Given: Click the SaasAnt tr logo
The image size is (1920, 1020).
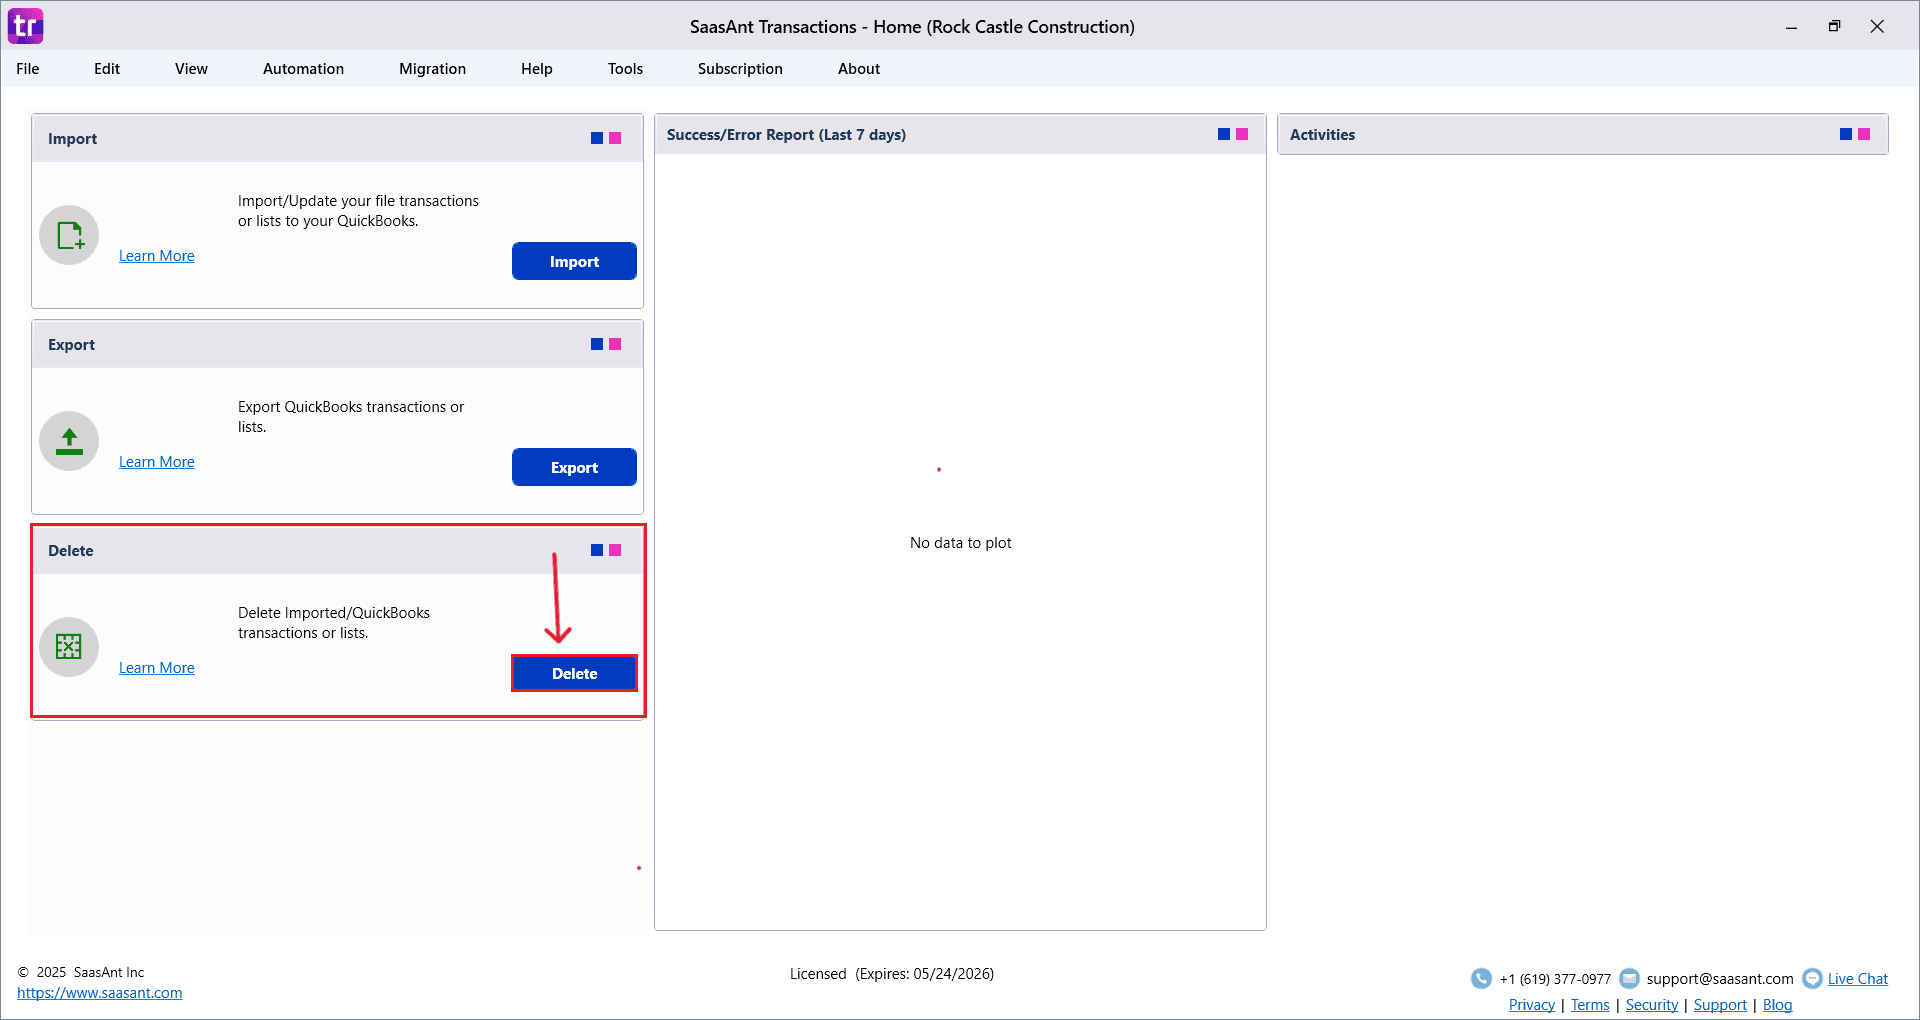Looking at the screenshot, I should pos(25,26).
